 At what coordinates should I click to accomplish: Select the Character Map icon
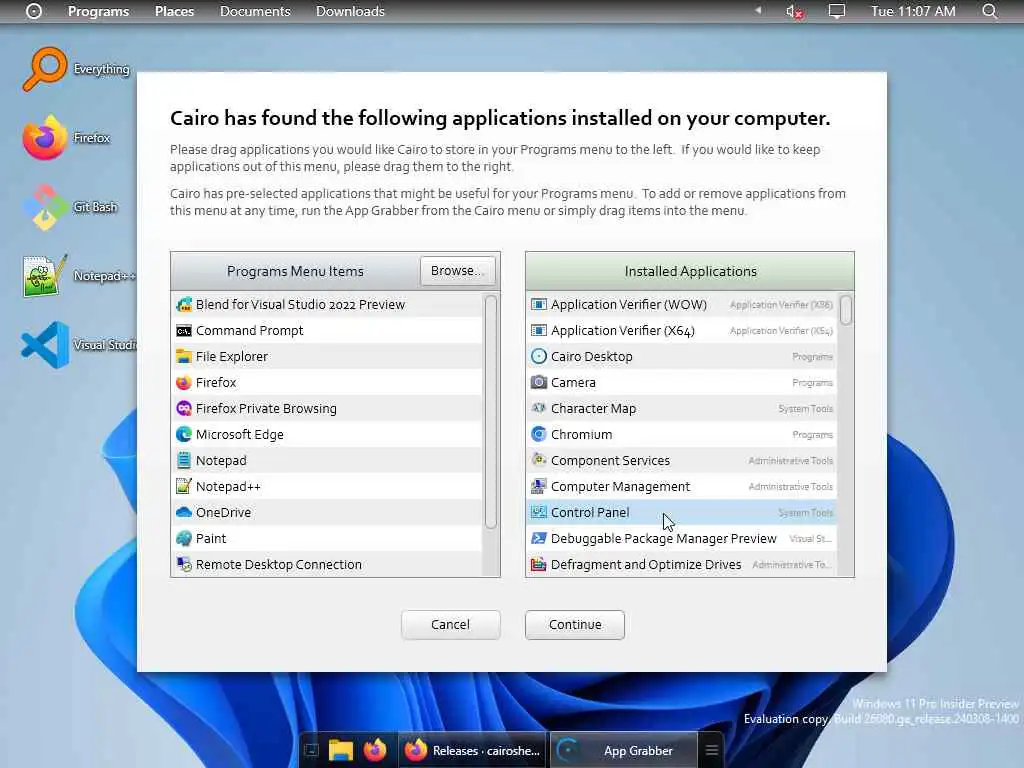pos(539,408)
